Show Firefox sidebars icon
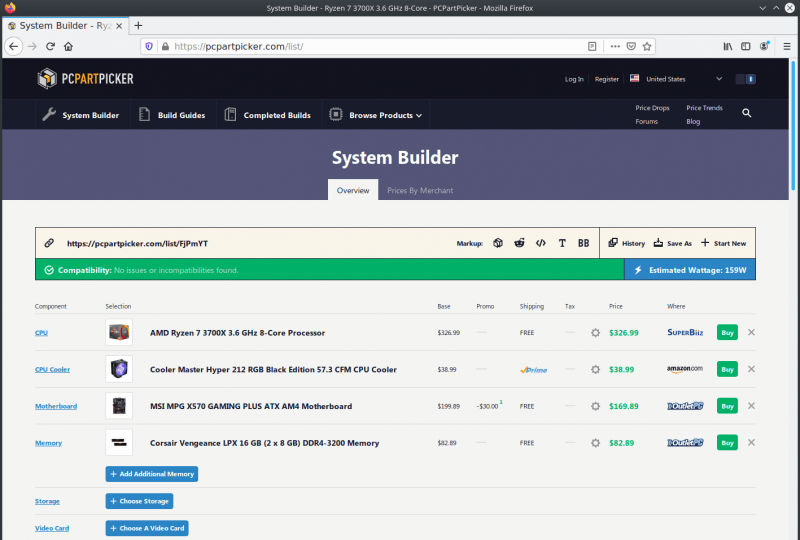The height and width of the screenshot is (540, 800). click(745, 46)
